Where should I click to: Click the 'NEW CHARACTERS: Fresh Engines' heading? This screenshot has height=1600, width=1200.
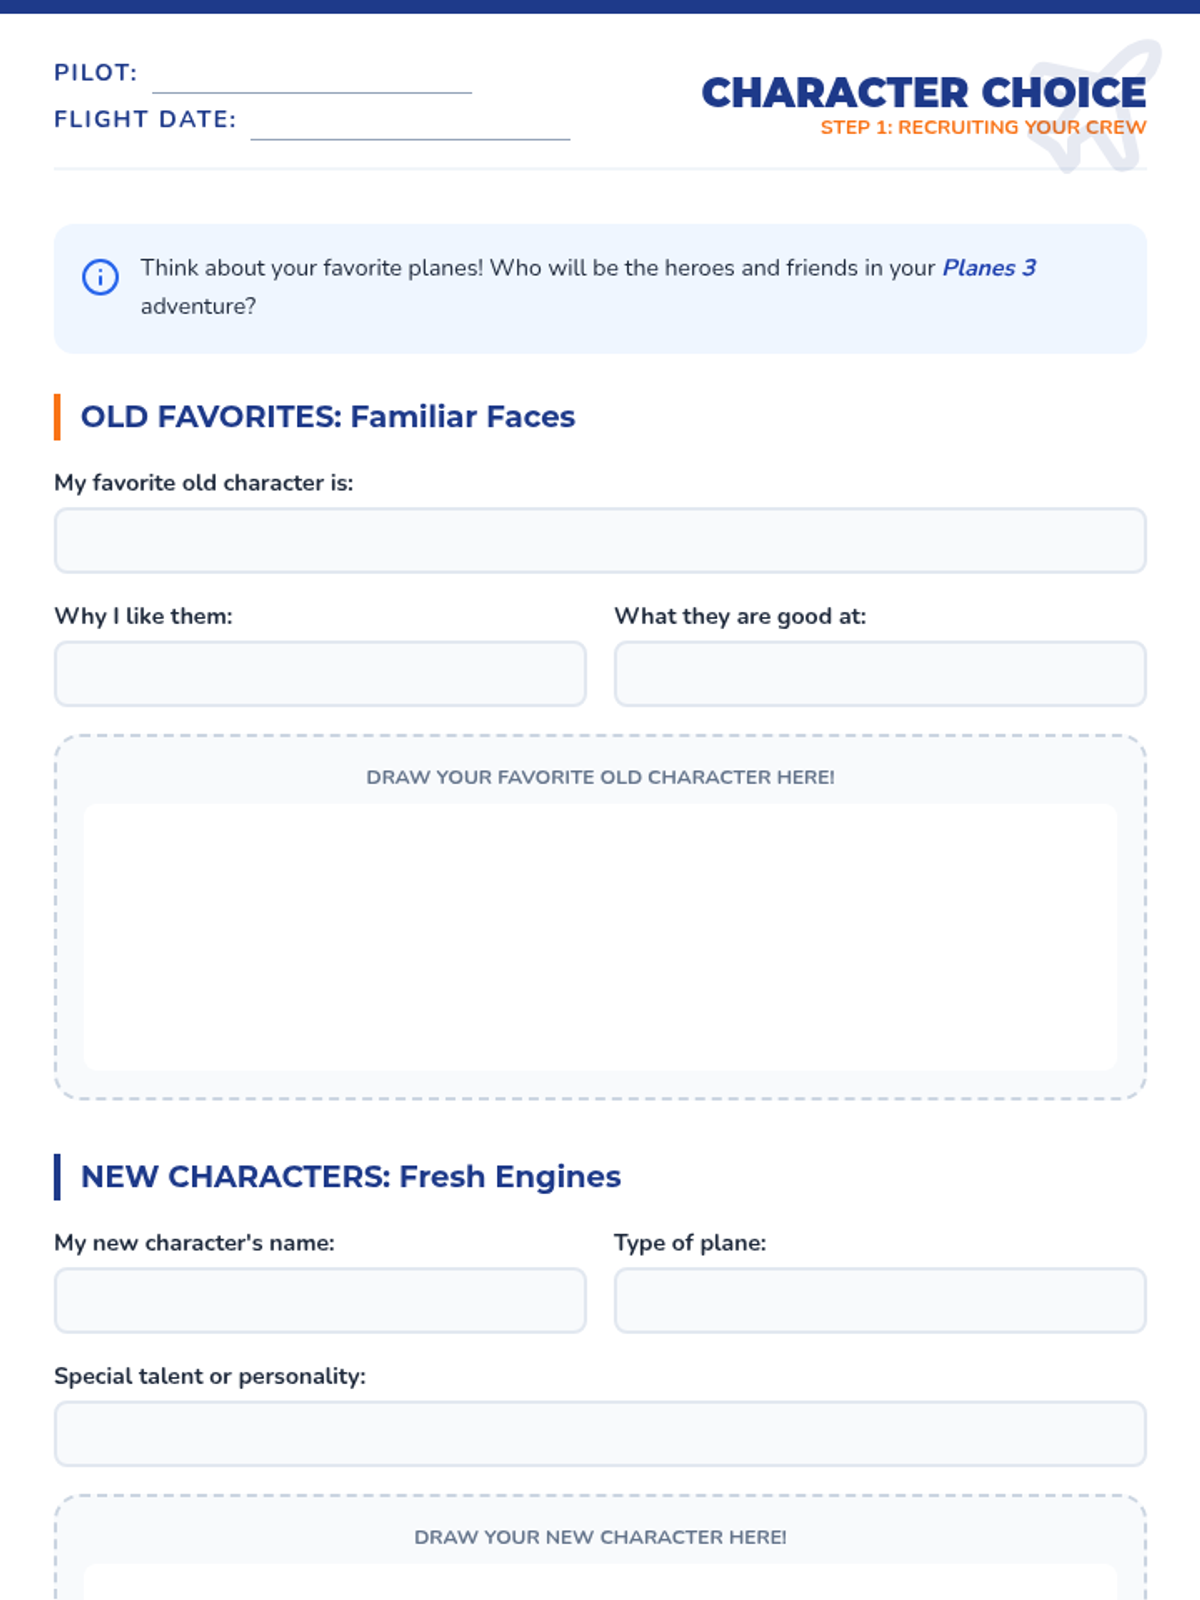click(351, 1176)
